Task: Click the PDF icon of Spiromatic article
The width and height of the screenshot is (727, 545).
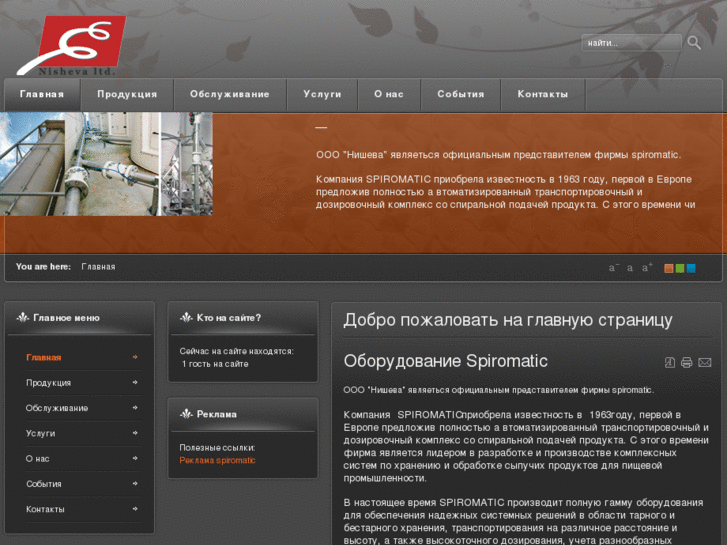Action: (670, 362)
